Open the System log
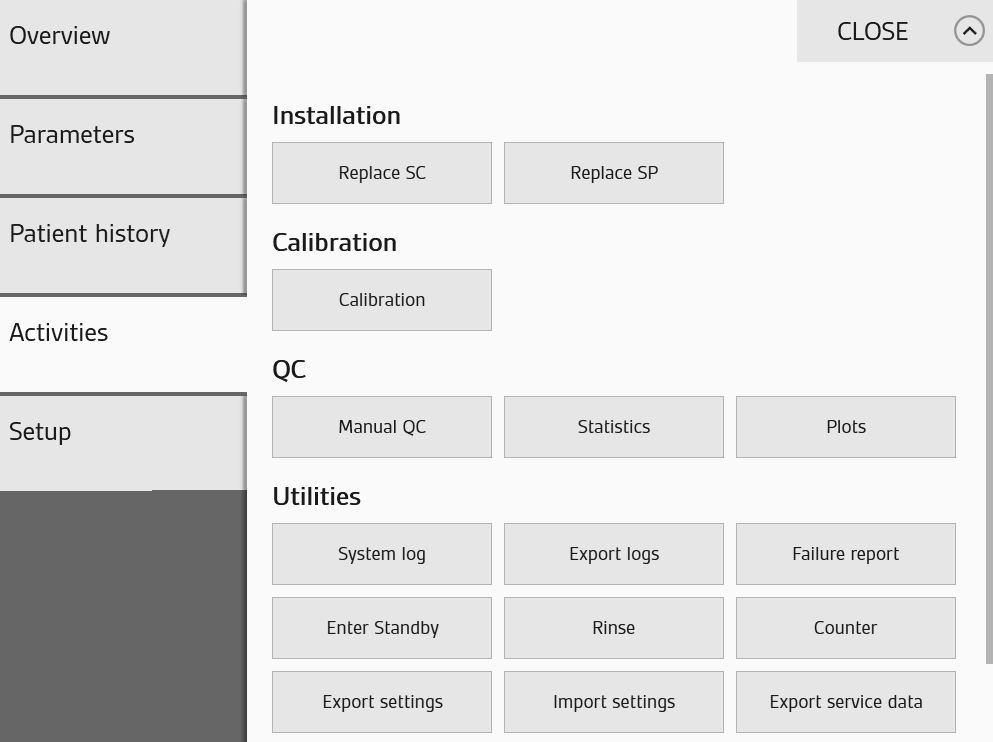Image resolution: width=993 pixels, height=742 pixels. click(382, 554)
